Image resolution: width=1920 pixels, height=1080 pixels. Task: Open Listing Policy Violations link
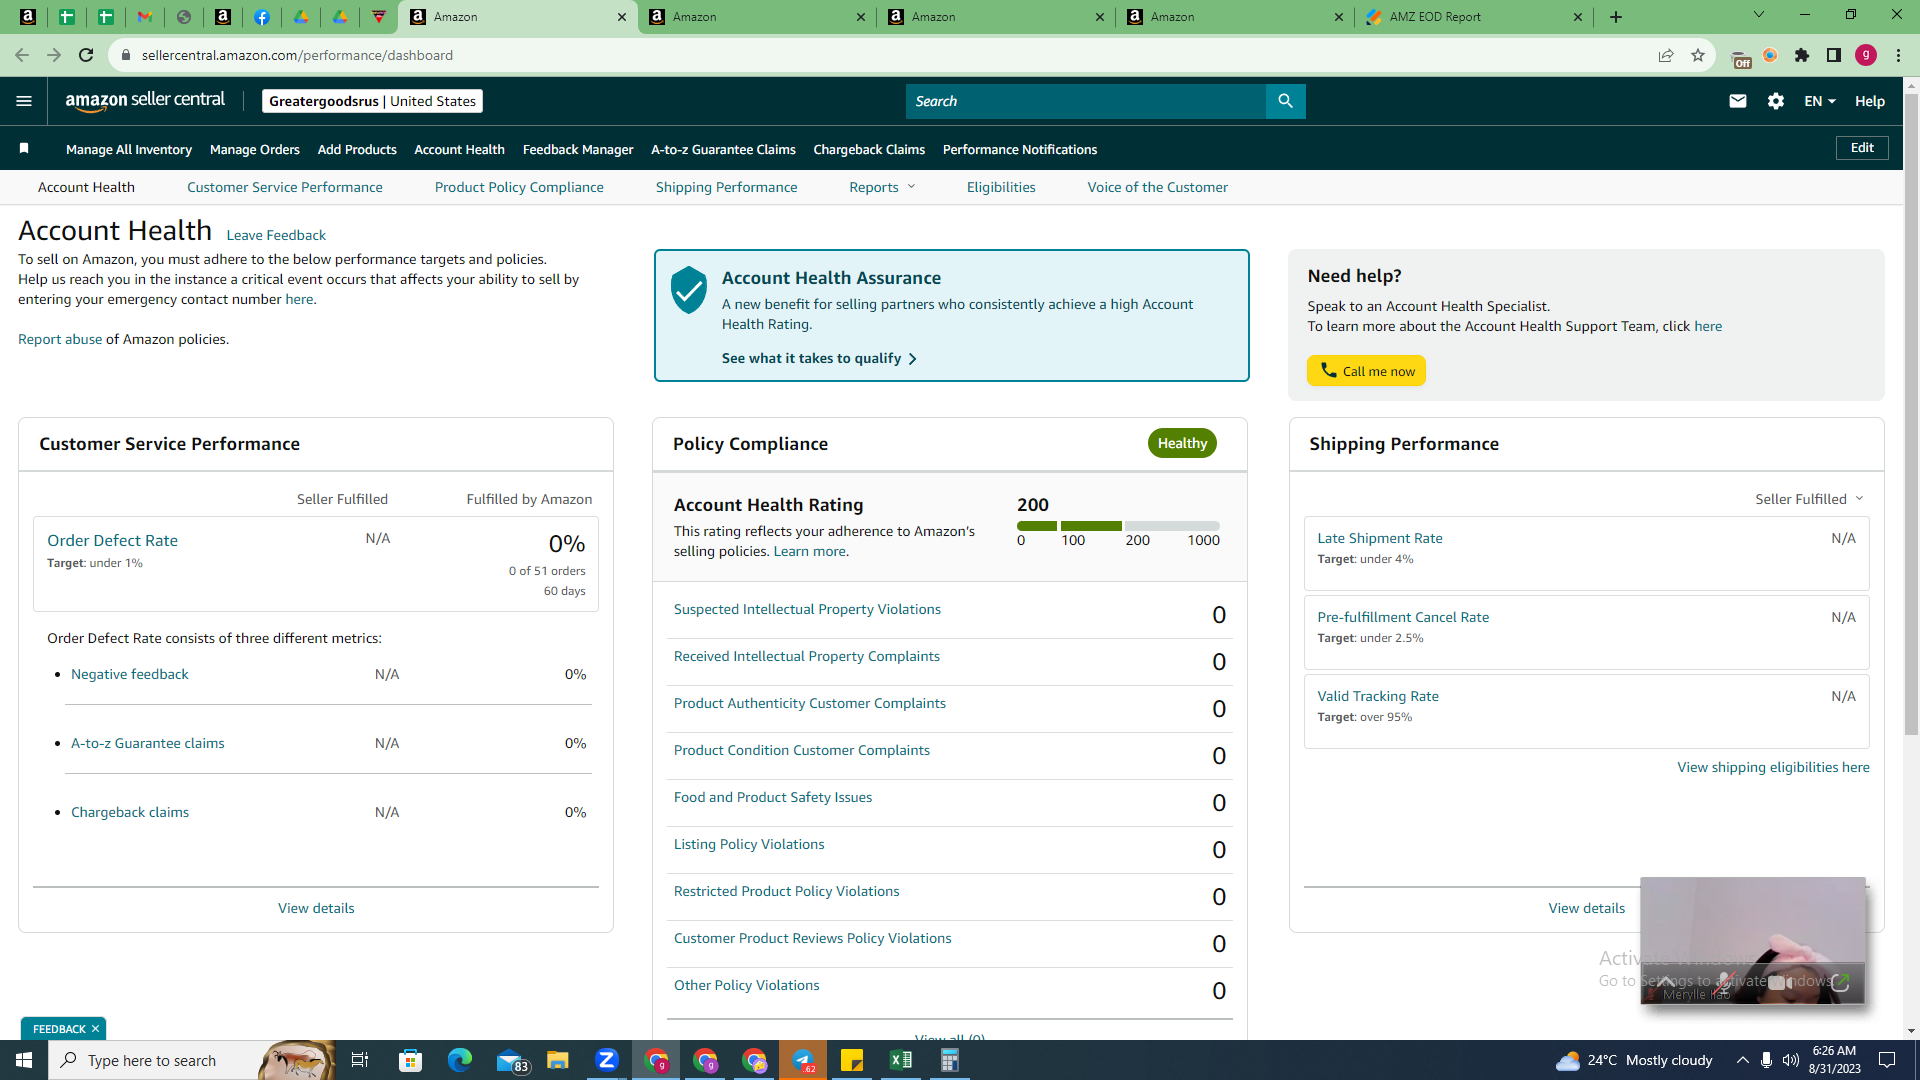click(749, 844)
